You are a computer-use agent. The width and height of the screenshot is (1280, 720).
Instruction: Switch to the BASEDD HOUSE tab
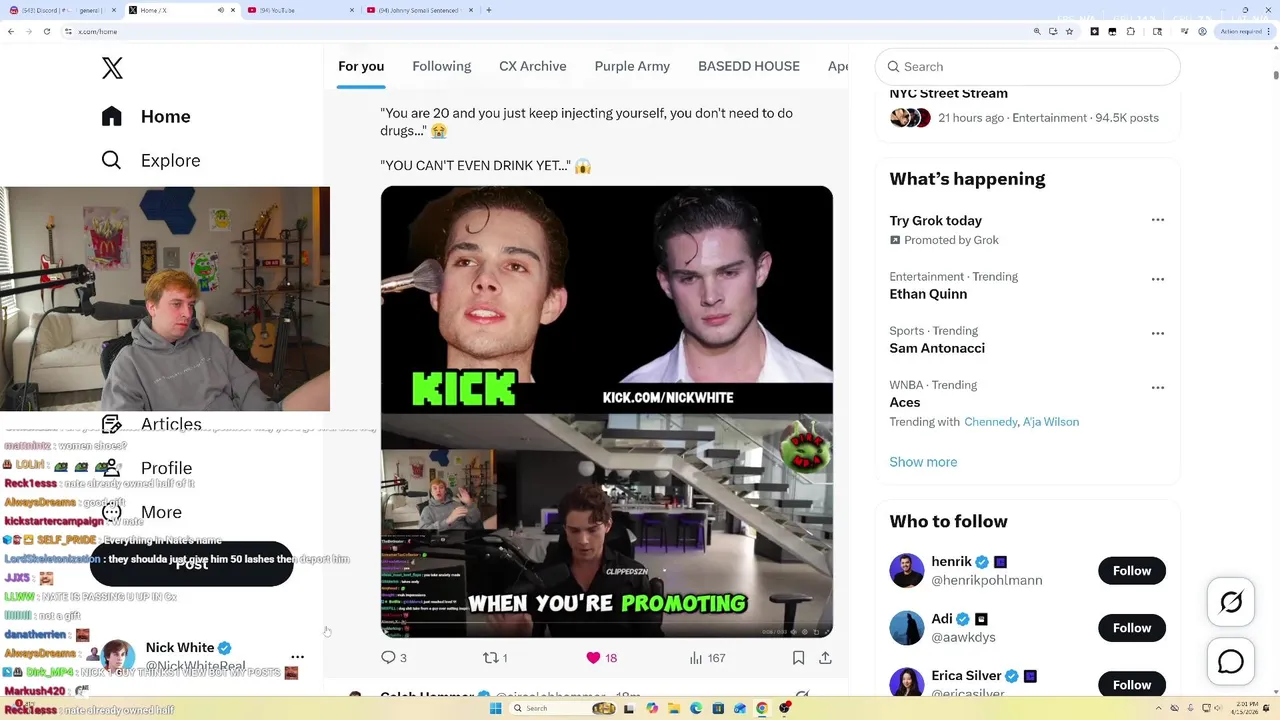click(749, 66)
